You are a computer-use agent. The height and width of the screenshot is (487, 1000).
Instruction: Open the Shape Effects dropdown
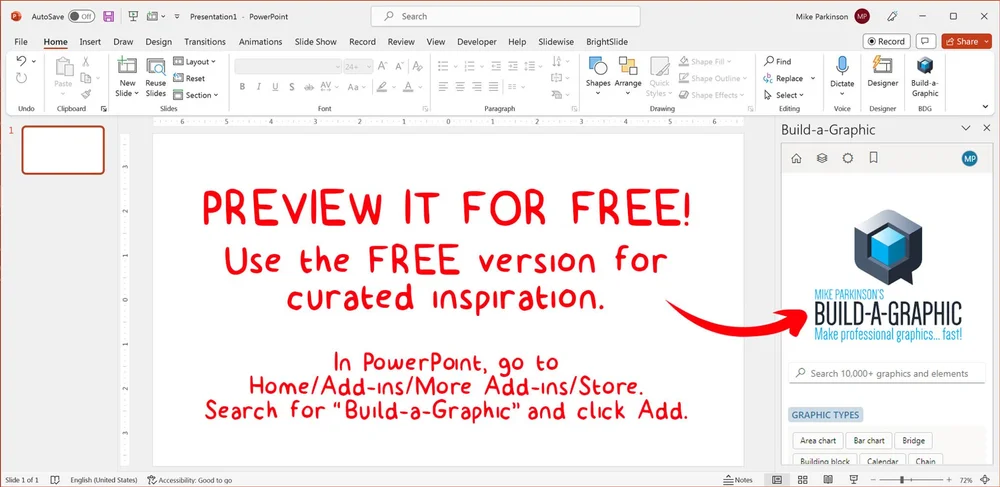(711, 95)
